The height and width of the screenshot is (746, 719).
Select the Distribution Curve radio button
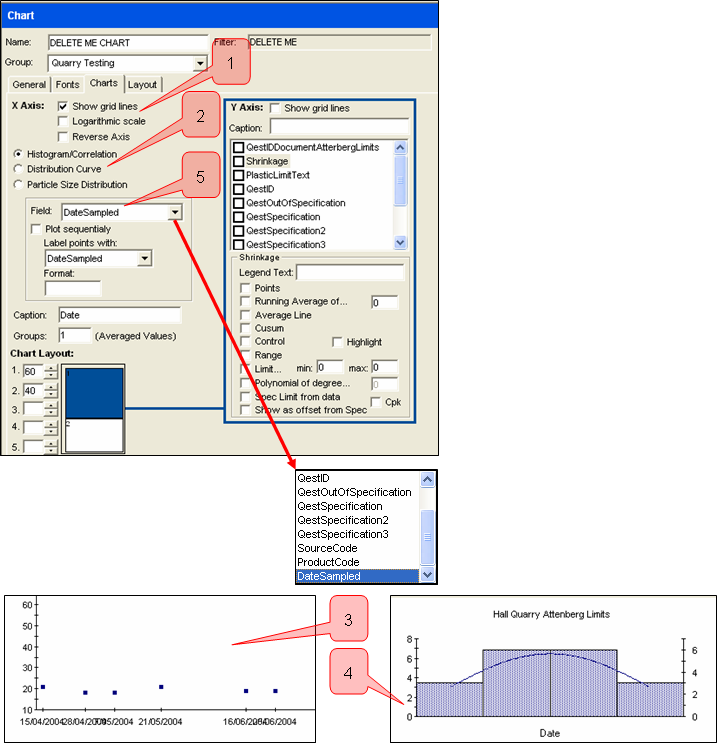click(18, 169)
